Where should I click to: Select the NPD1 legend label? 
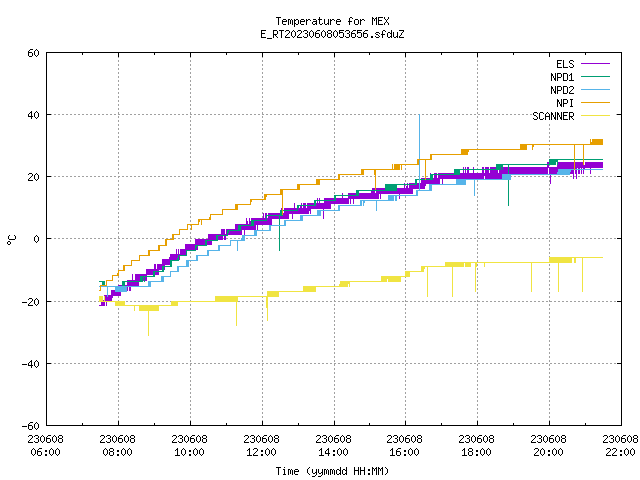pyautogui.click(x=562, y=77)
